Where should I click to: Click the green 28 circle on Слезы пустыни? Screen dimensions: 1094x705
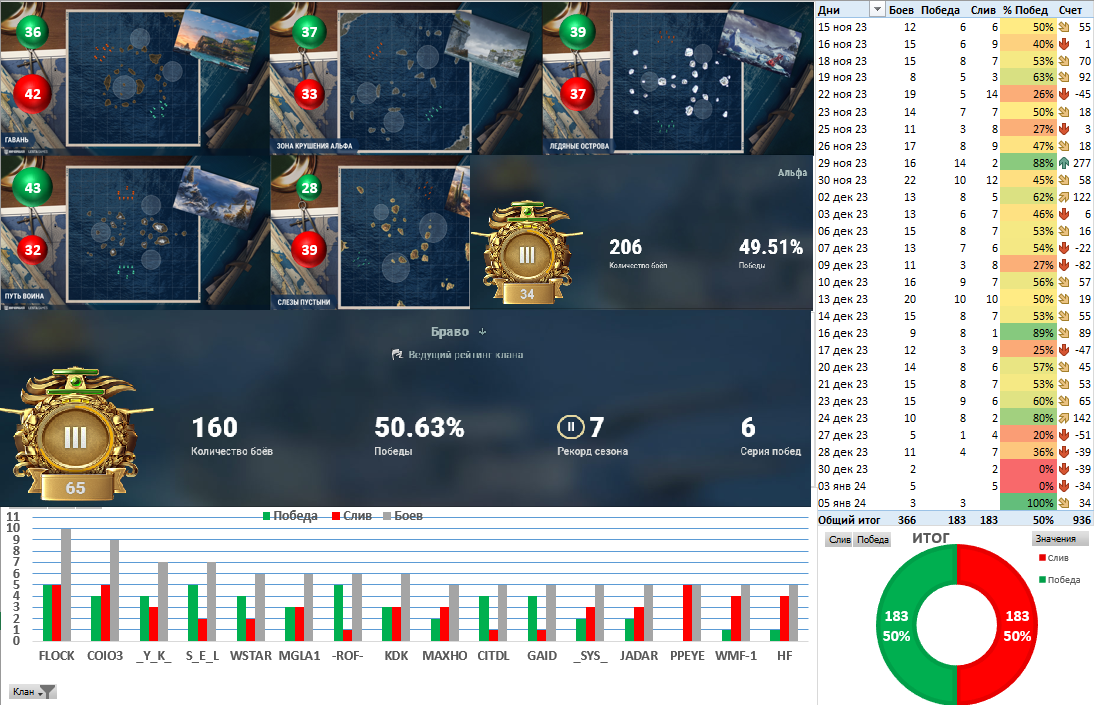tap(309, 188)
